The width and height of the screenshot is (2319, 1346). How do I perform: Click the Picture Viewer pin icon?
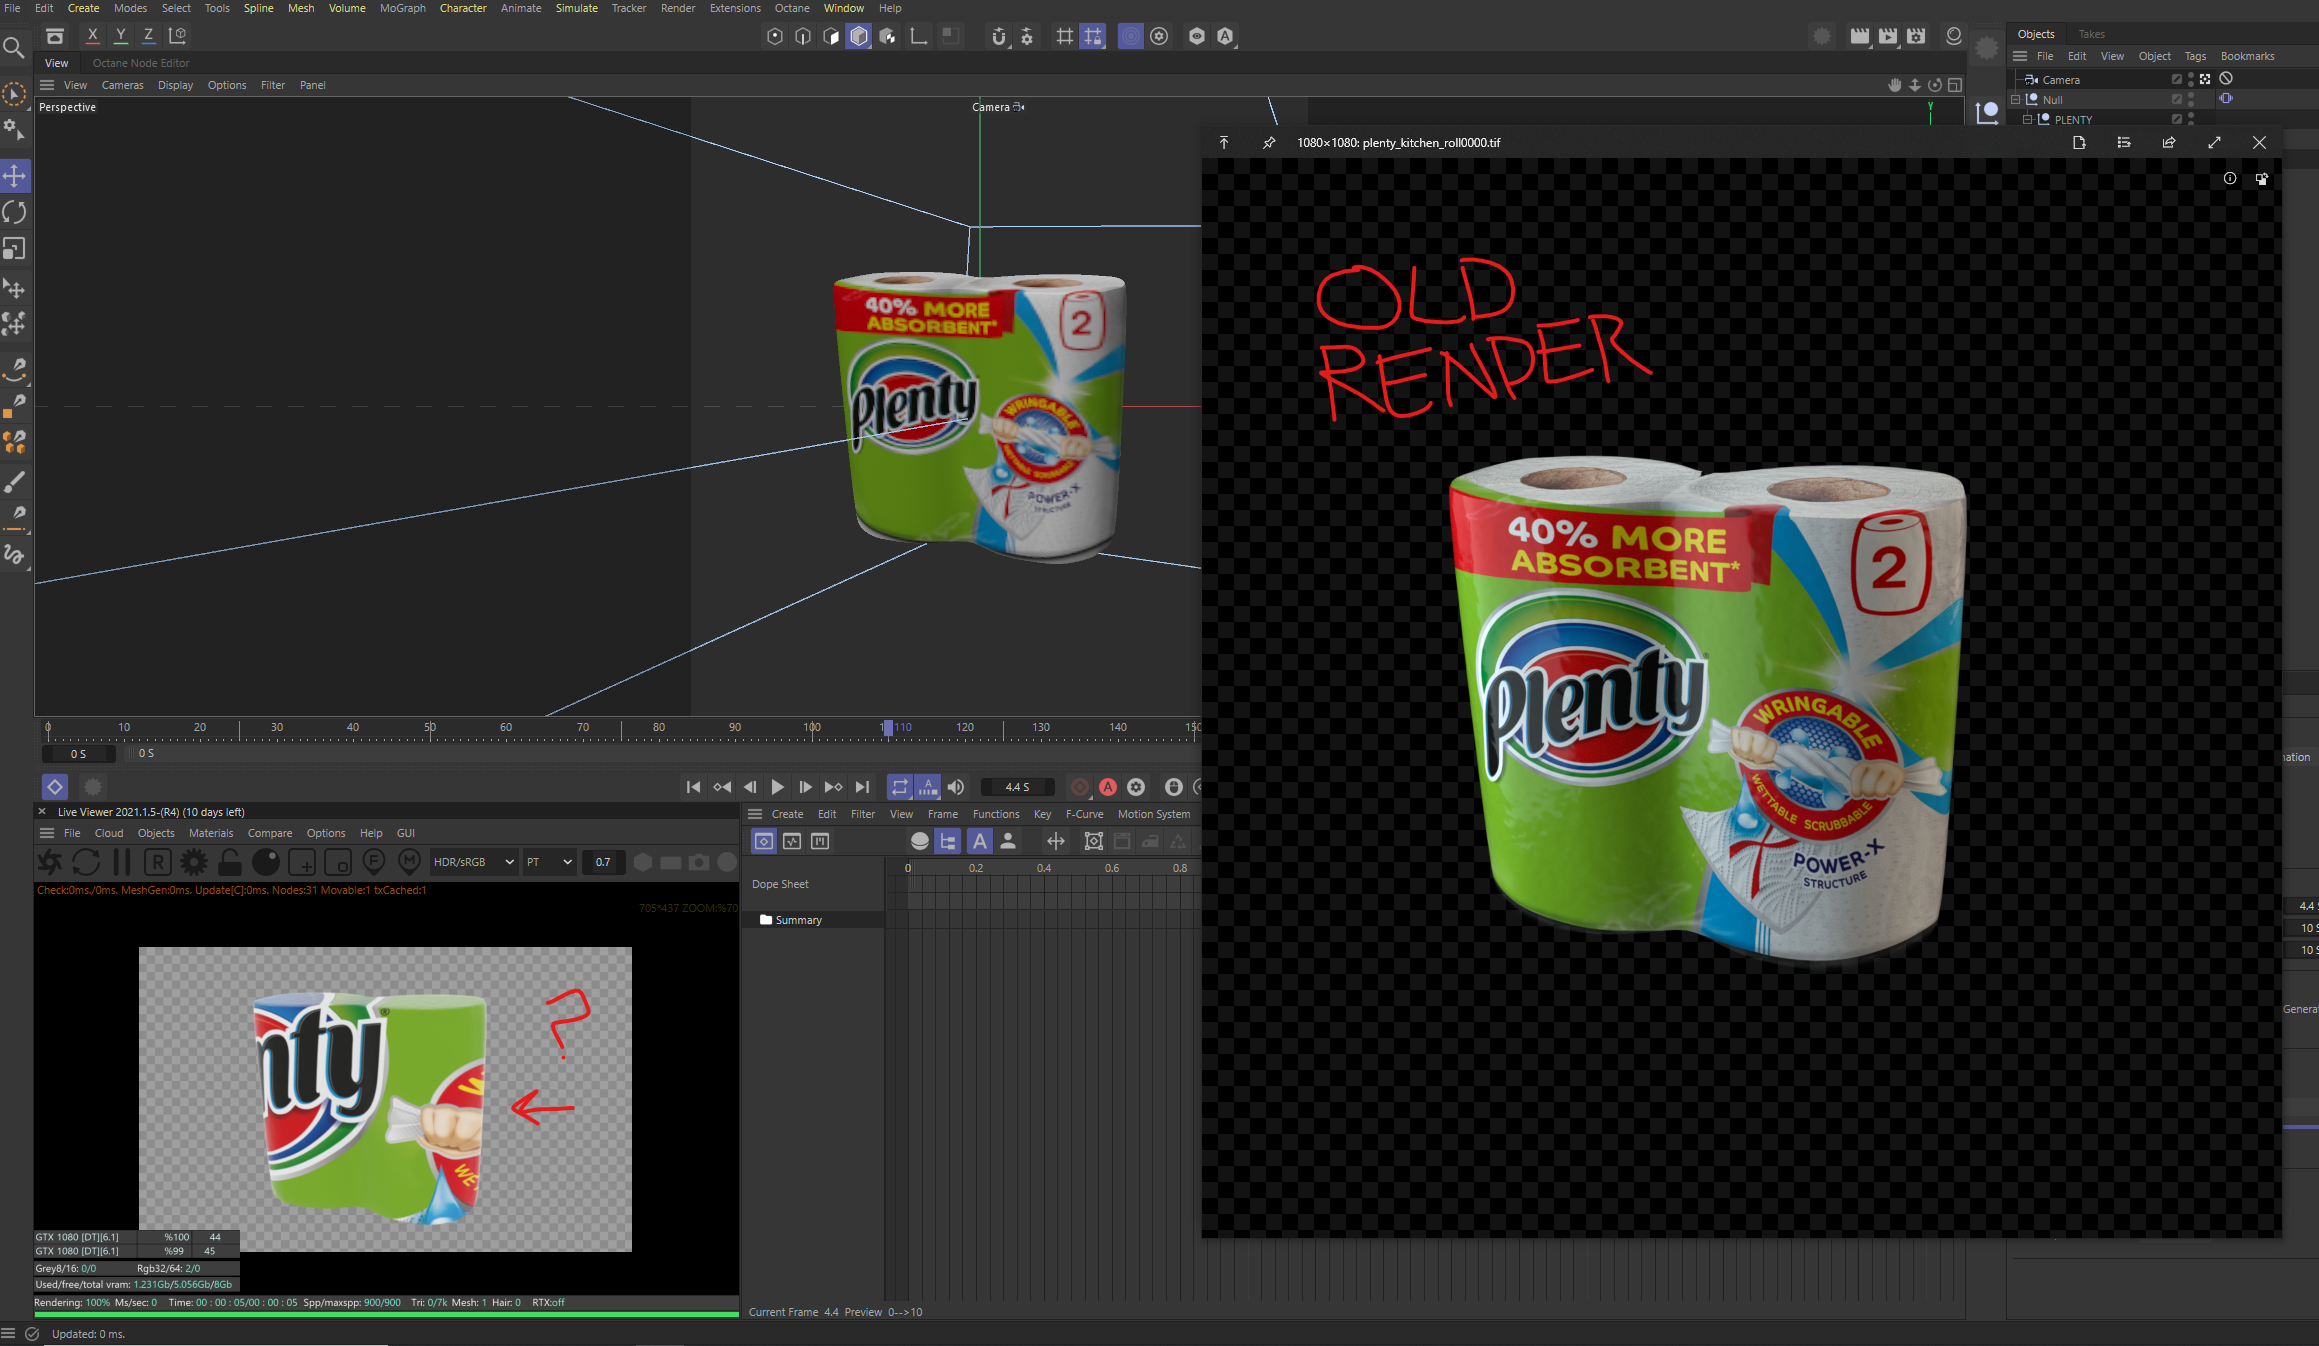click(1269, 143)
